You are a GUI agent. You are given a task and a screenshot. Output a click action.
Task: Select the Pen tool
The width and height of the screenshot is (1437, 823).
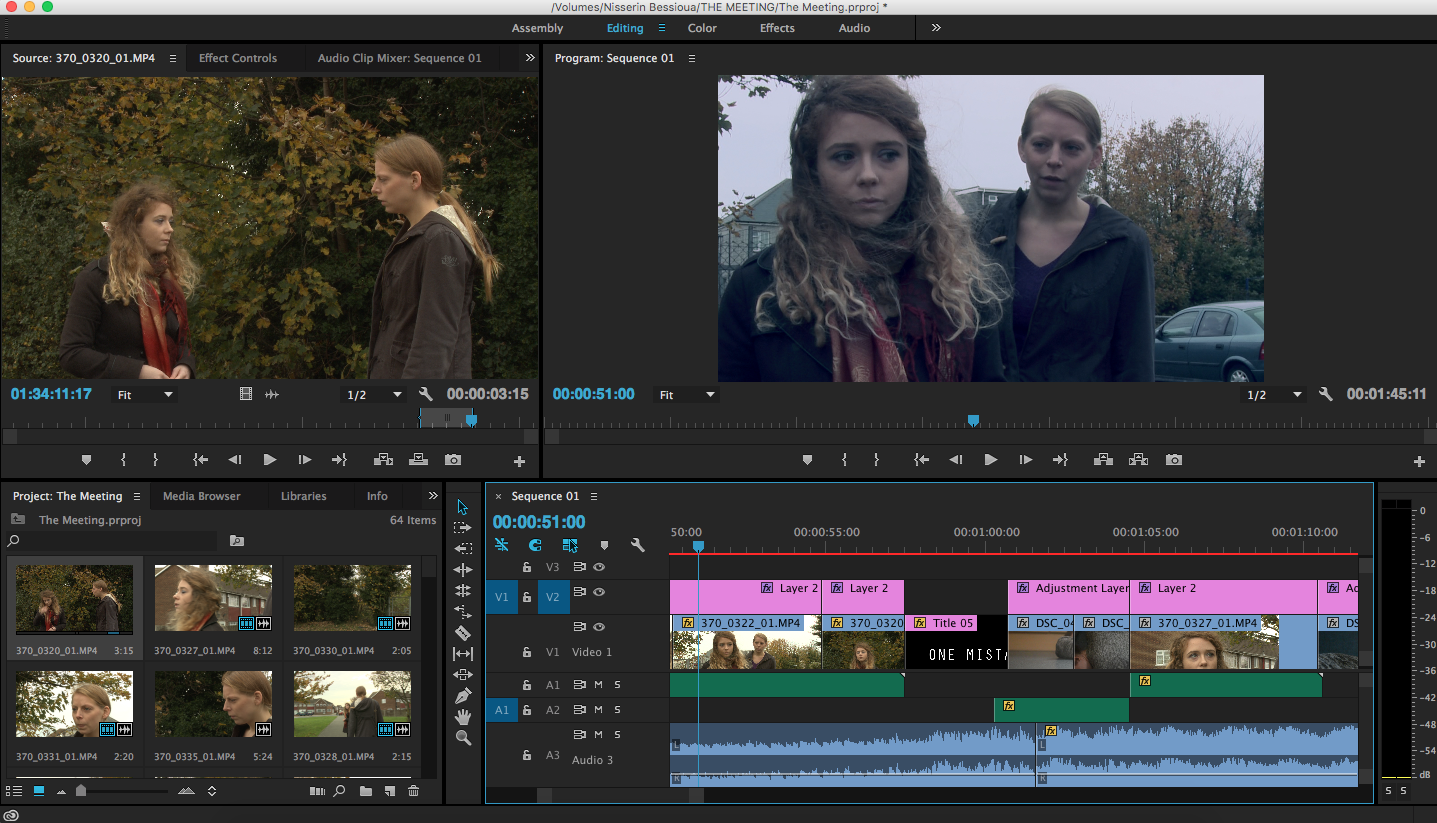[462, 696]
